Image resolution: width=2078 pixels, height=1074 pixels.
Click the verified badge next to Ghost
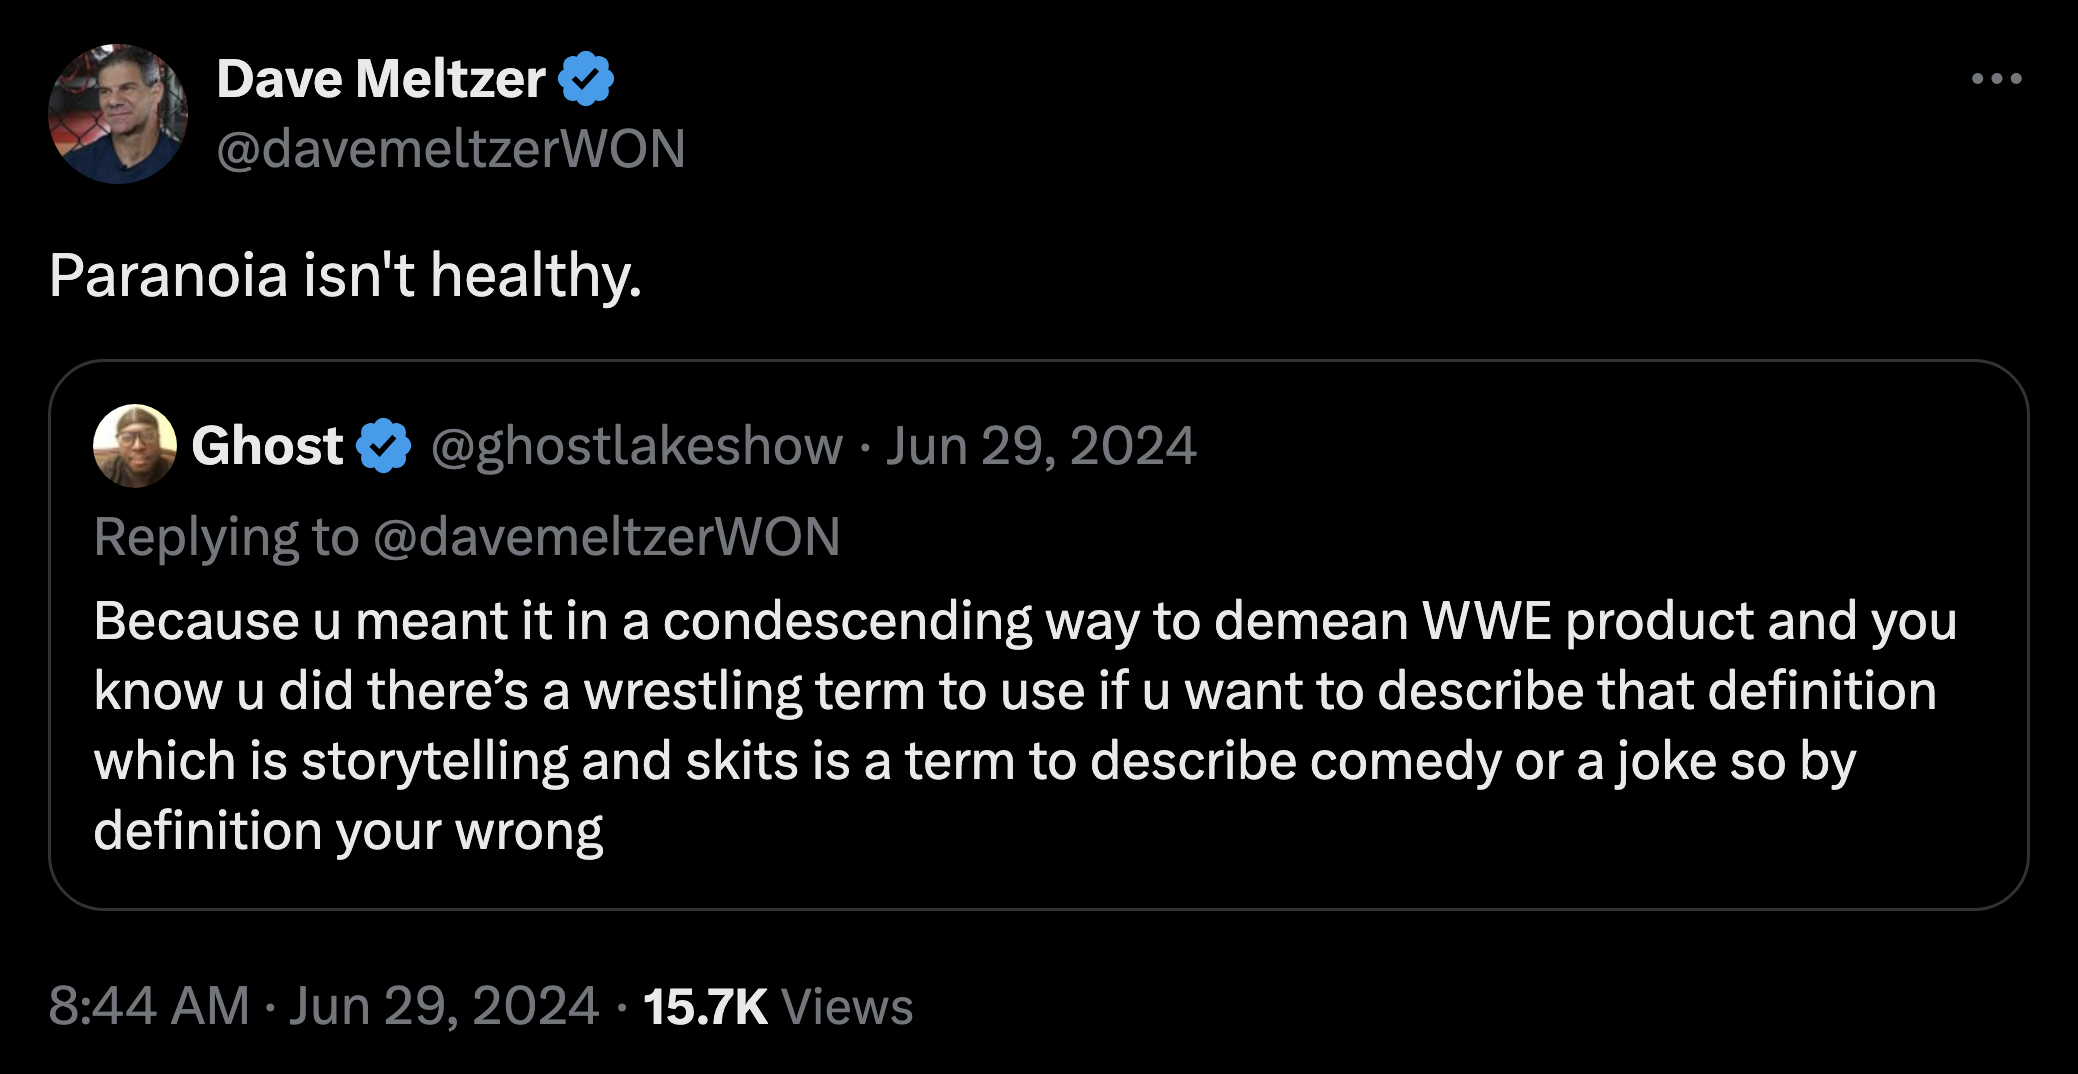[384, 446]
